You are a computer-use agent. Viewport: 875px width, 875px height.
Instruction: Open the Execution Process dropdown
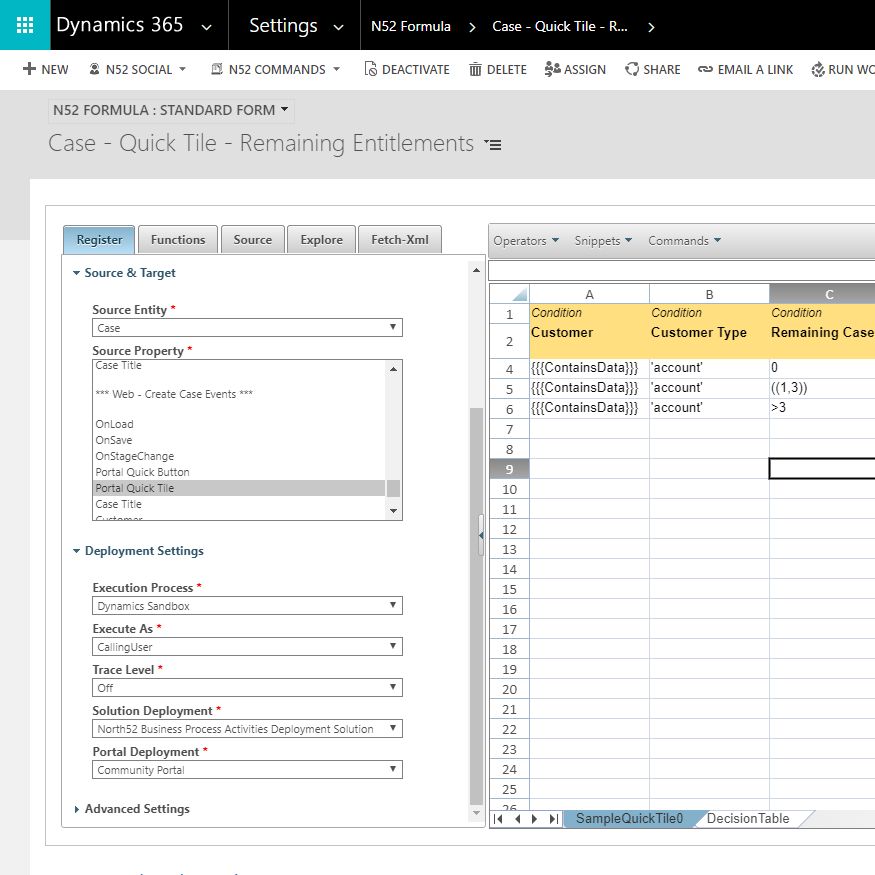click(247, 605)
